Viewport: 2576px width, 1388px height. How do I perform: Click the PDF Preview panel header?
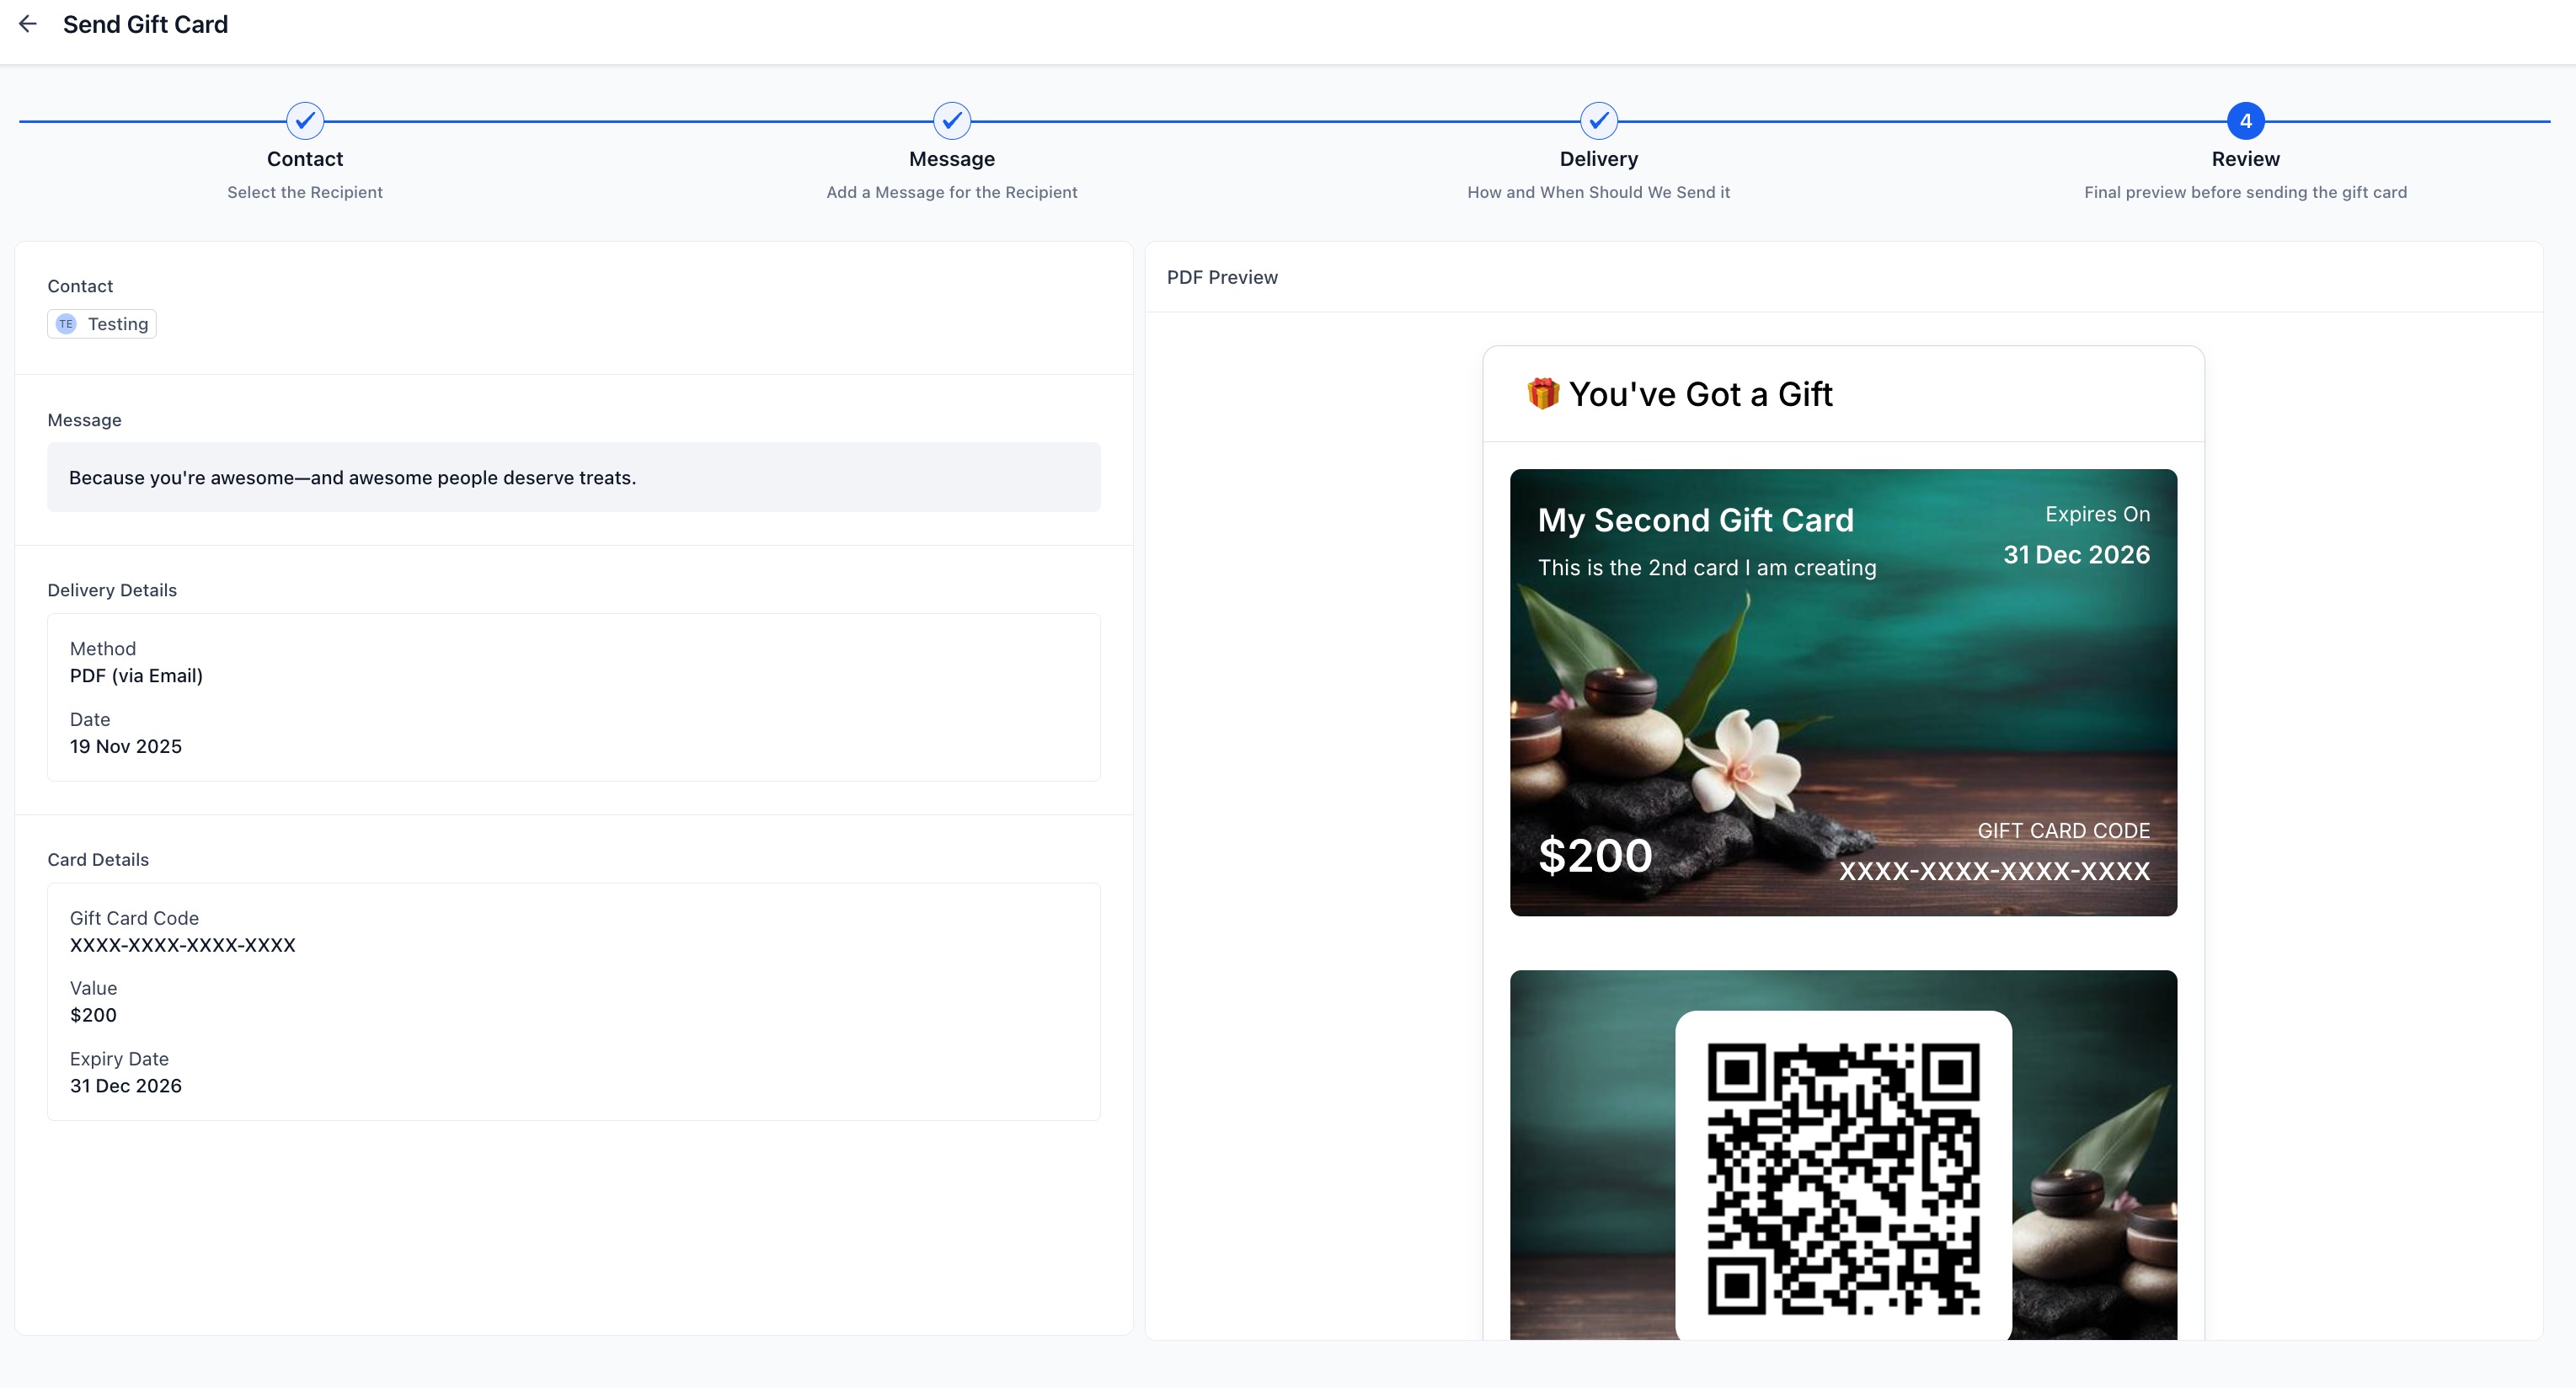click(1222, 277)
